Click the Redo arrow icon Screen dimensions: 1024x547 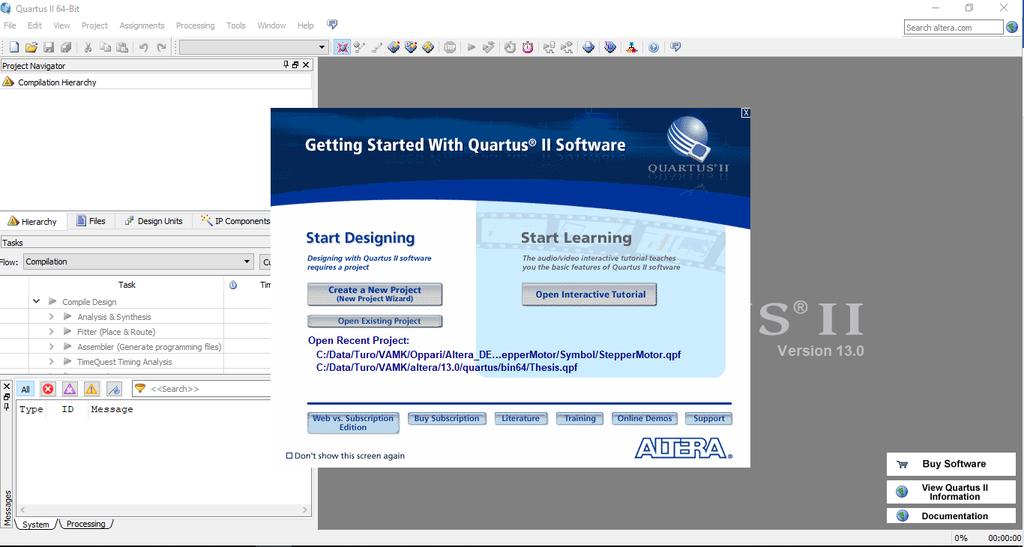tap(161, 47)
